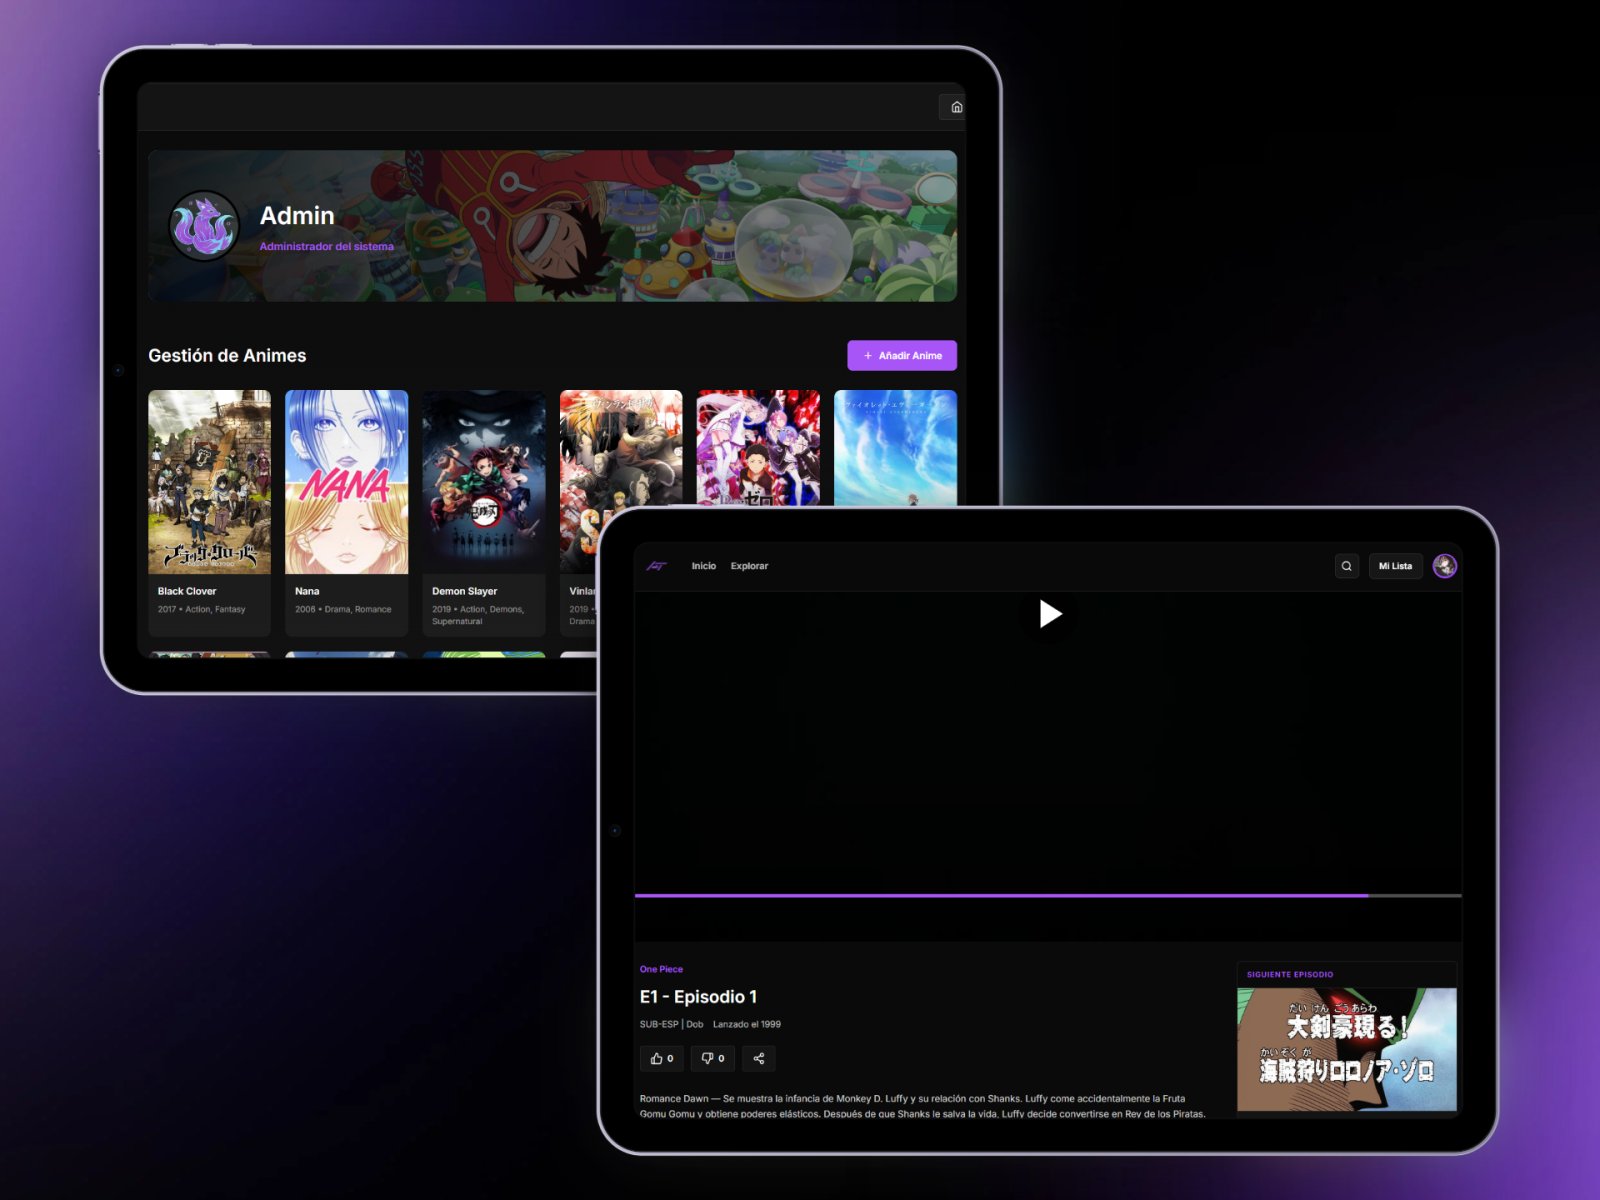Open the 'One Piece' series link

[661, 969]
